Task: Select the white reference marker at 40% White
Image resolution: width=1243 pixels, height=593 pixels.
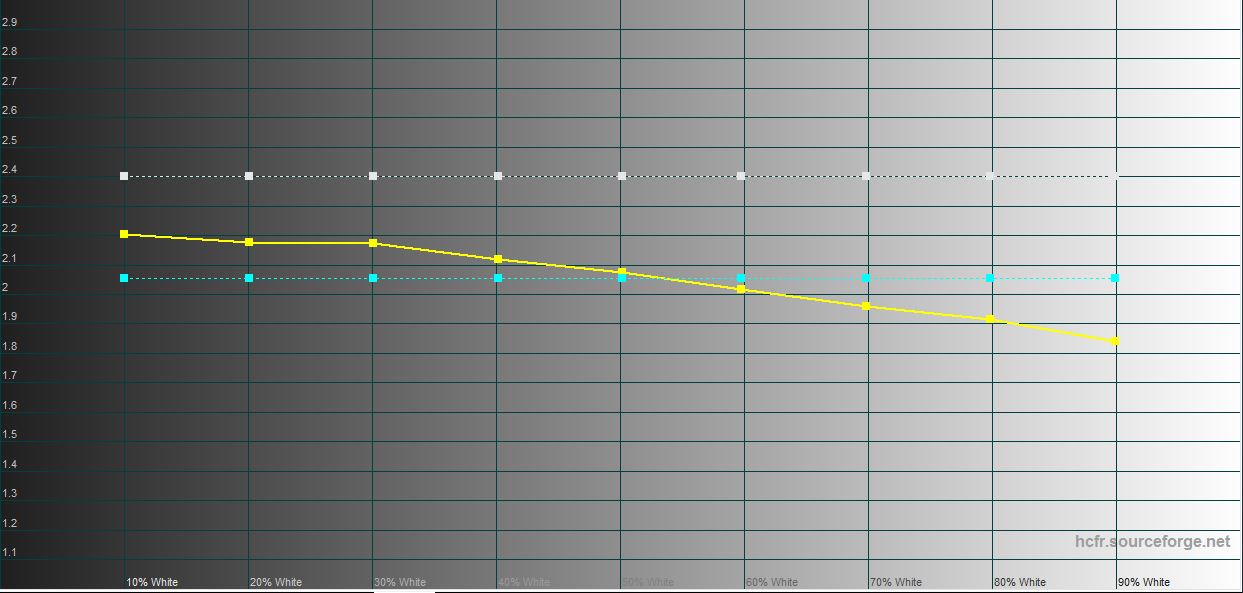Action: pos(498,176)
